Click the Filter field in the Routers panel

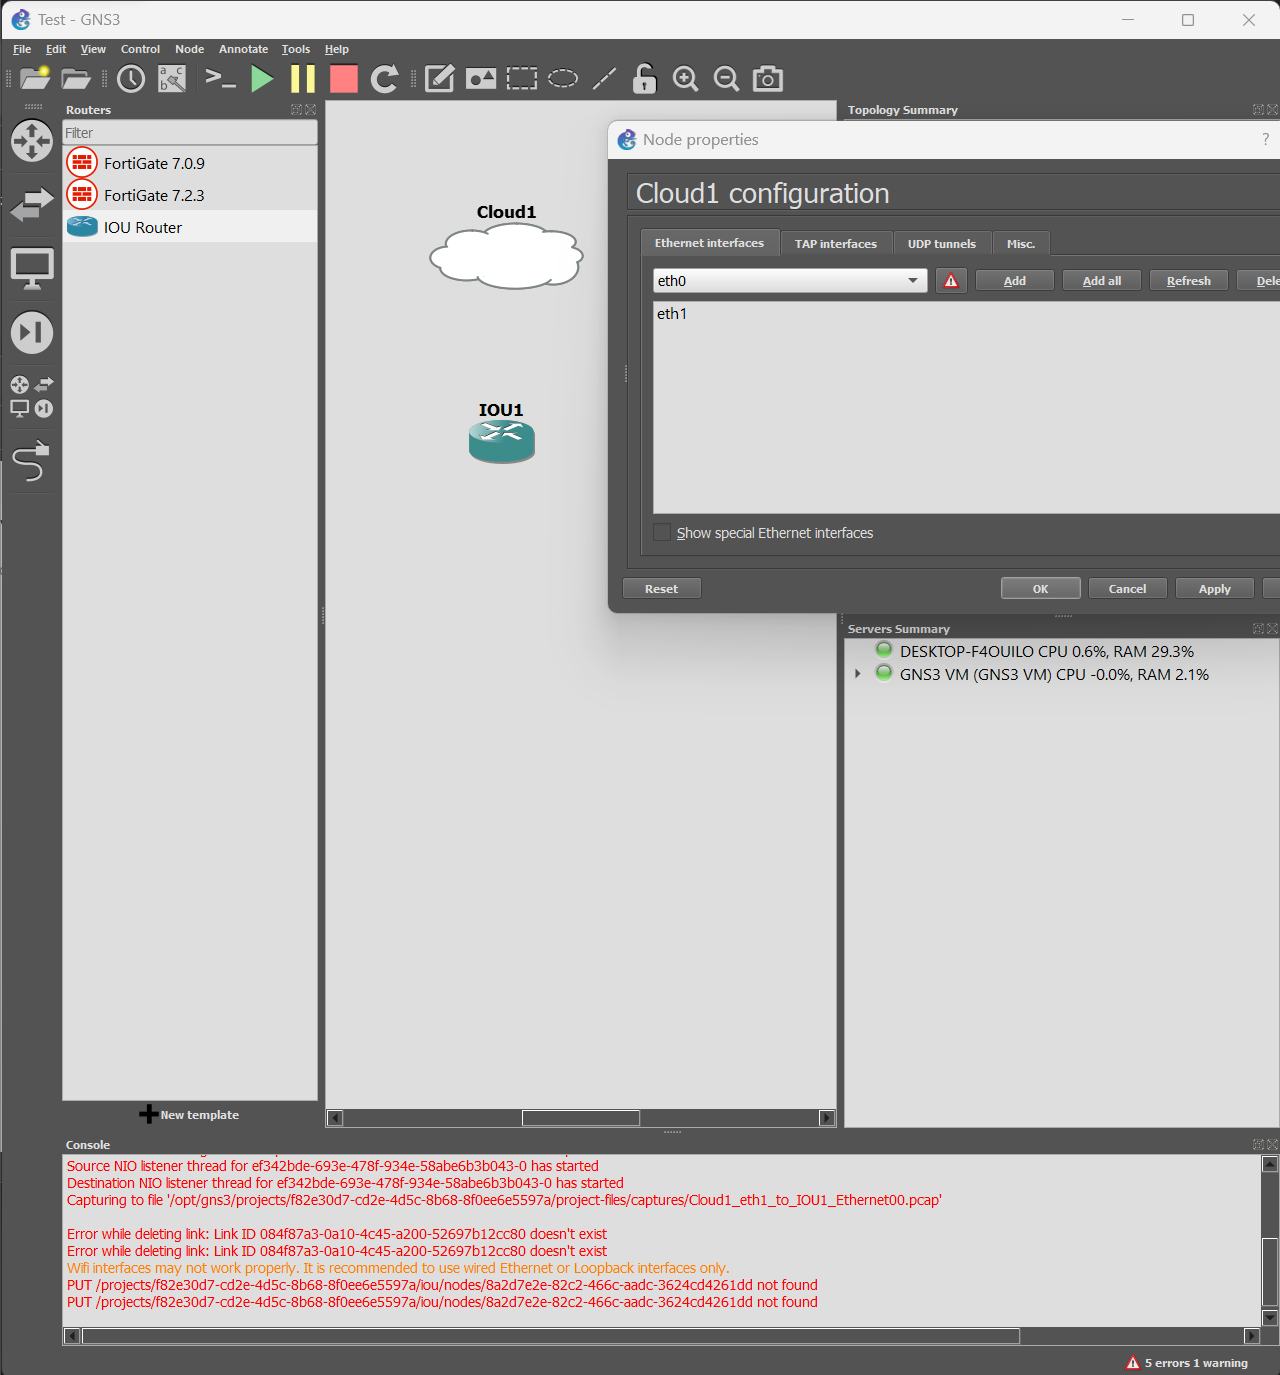coord(190,132)
